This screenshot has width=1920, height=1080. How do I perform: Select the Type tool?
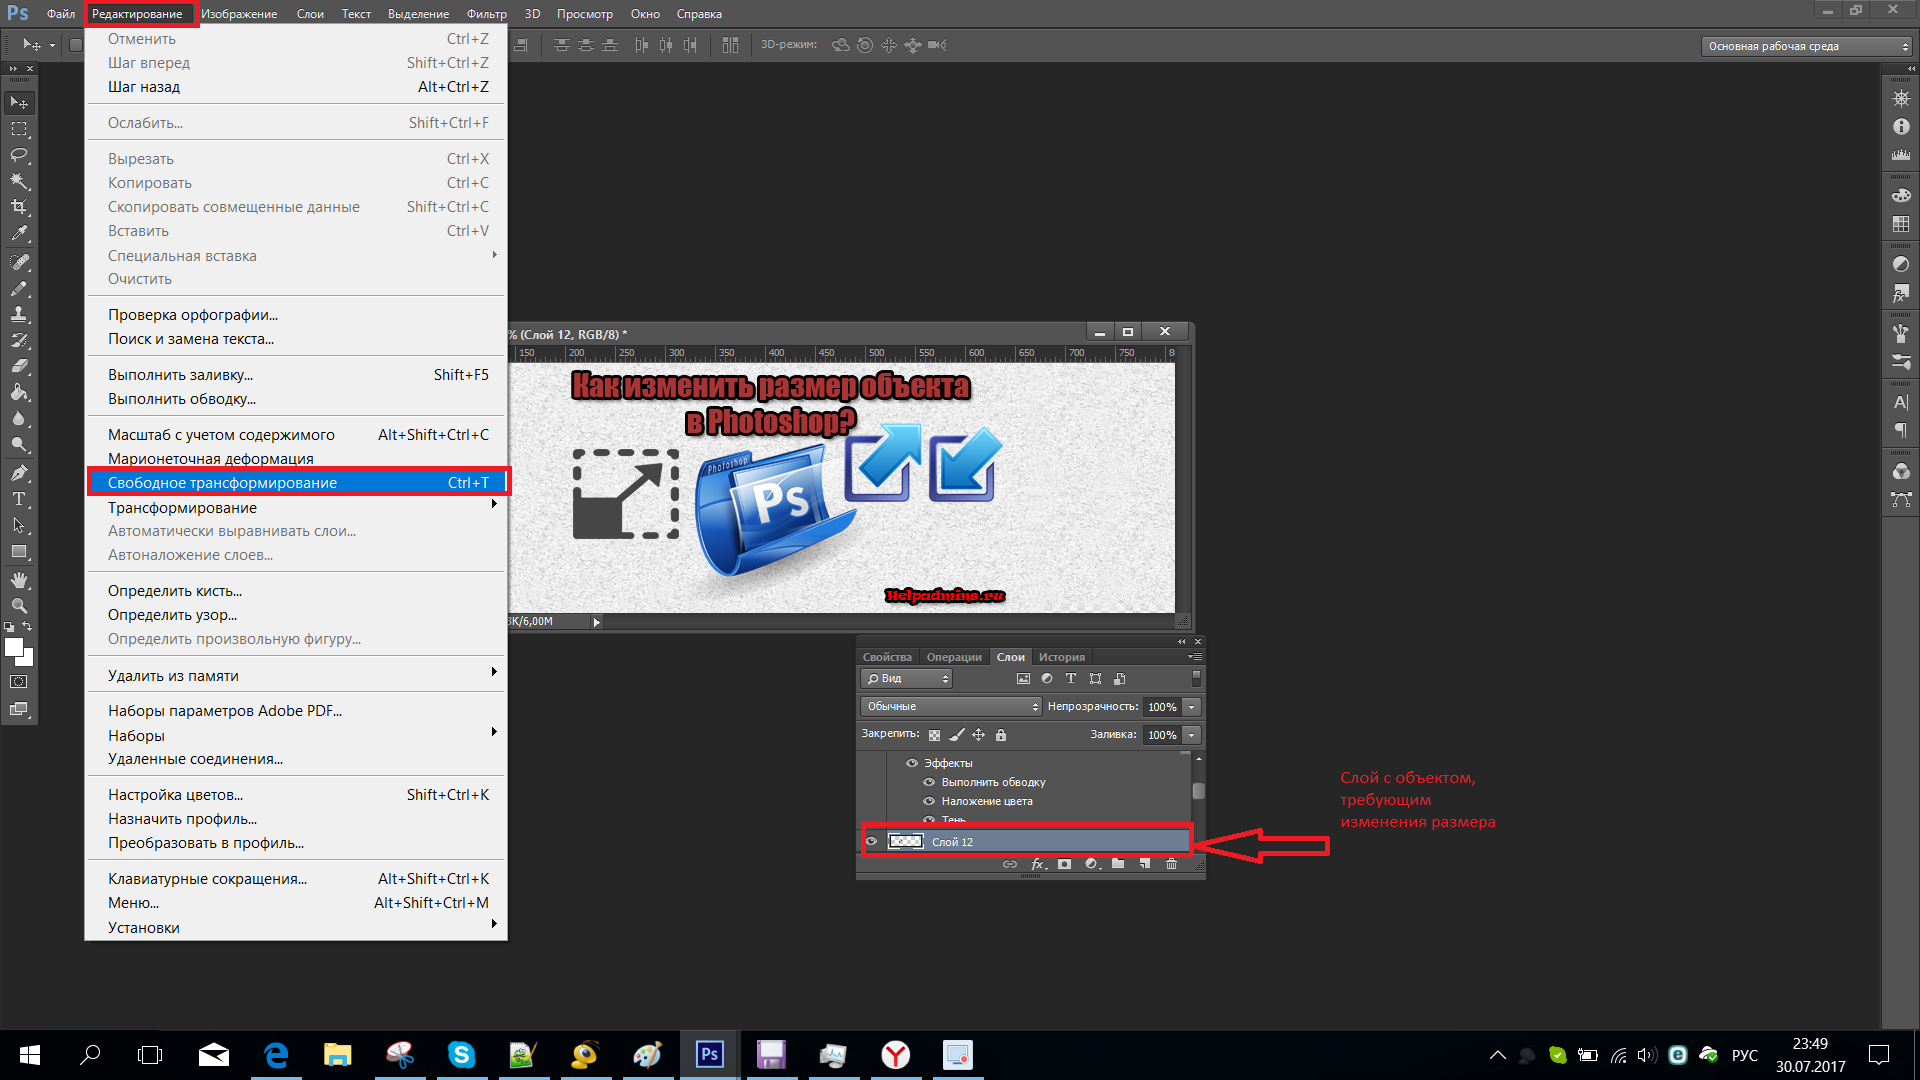(17, 498)
